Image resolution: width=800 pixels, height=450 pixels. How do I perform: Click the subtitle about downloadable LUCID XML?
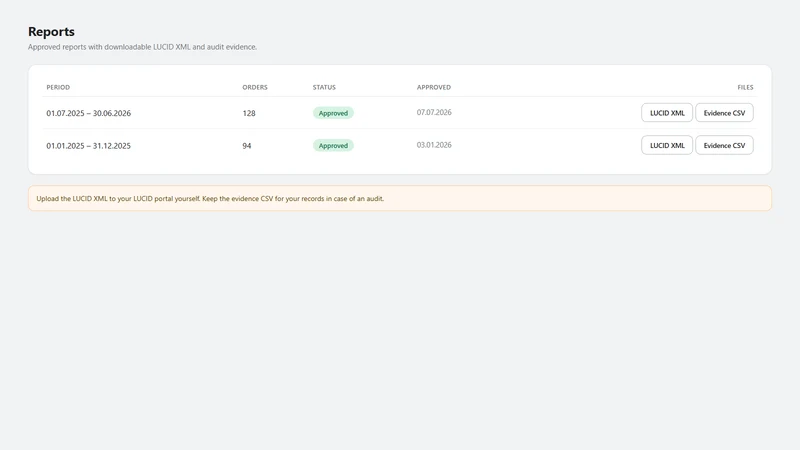[x=142, y=47]
